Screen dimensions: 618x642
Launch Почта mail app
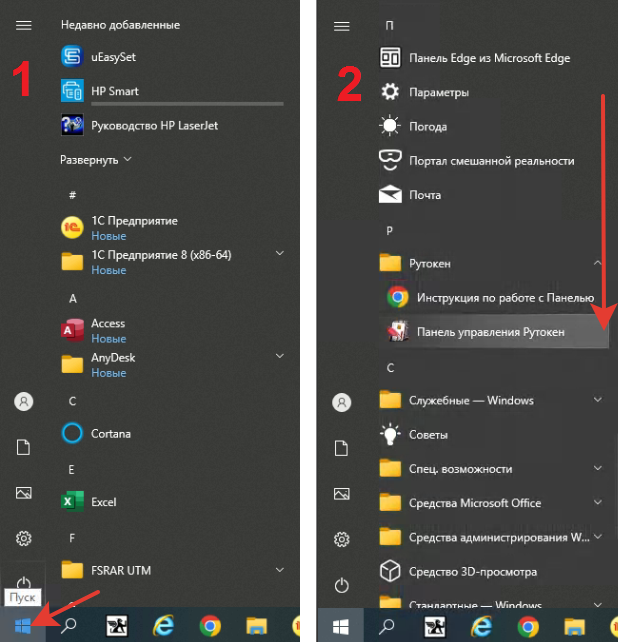(410, 195)
